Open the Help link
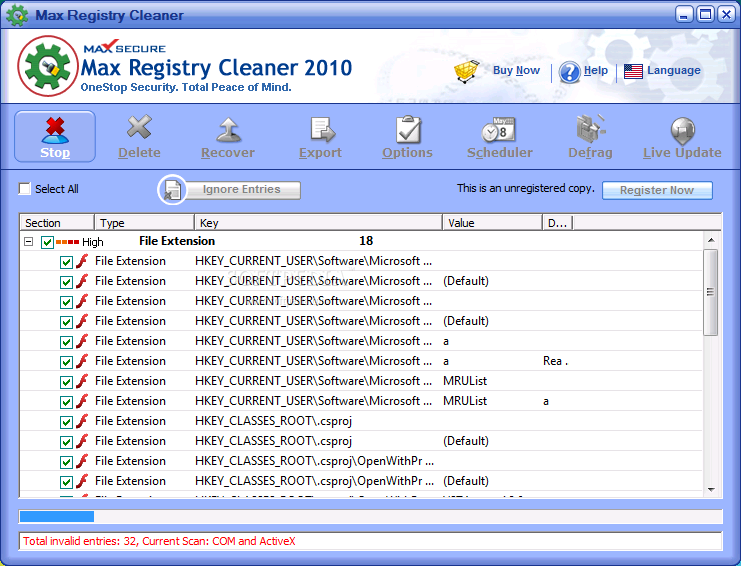This screenshot has height=566, width=741. 595,70
